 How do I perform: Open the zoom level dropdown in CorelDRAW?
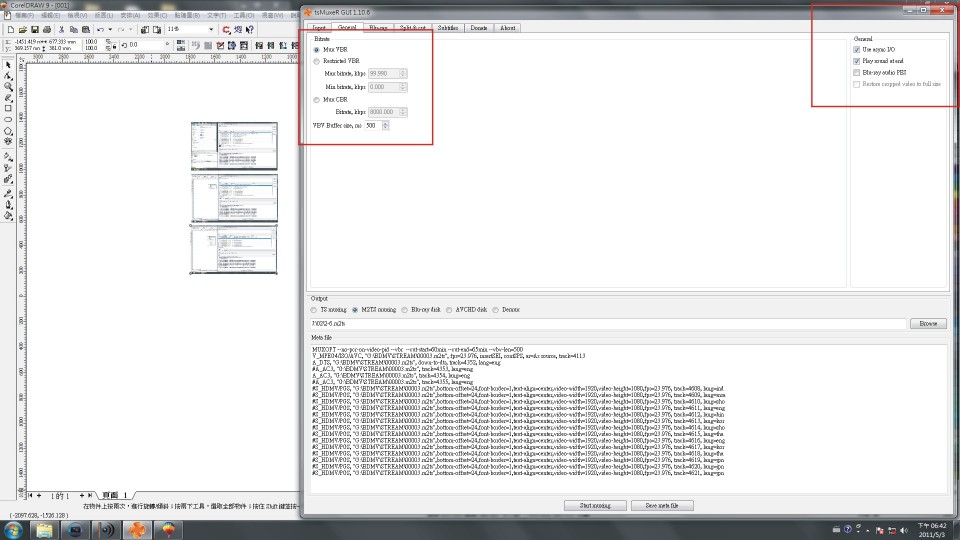pyautogui.click(x=211, y=29)
